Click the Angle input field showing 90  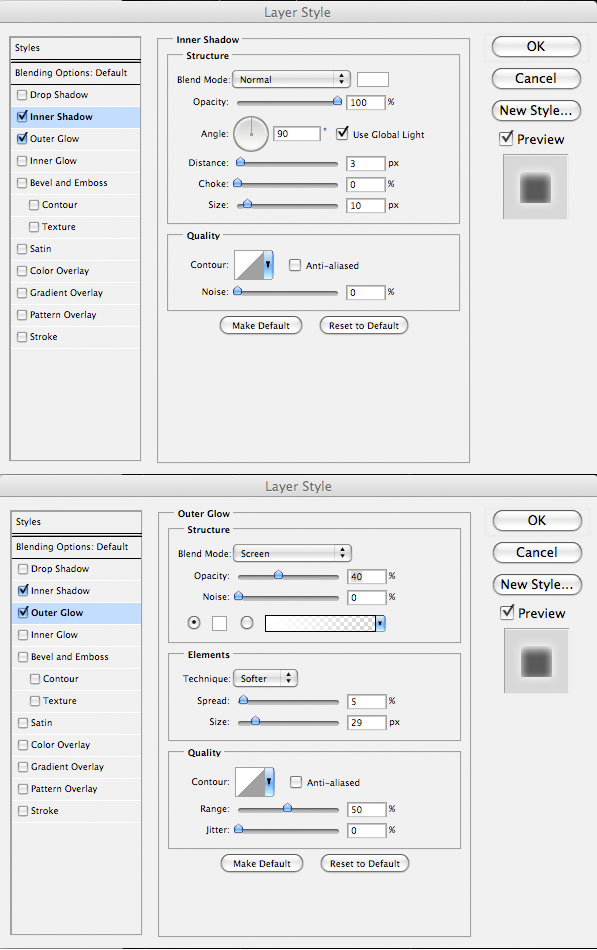click(297, 134)
